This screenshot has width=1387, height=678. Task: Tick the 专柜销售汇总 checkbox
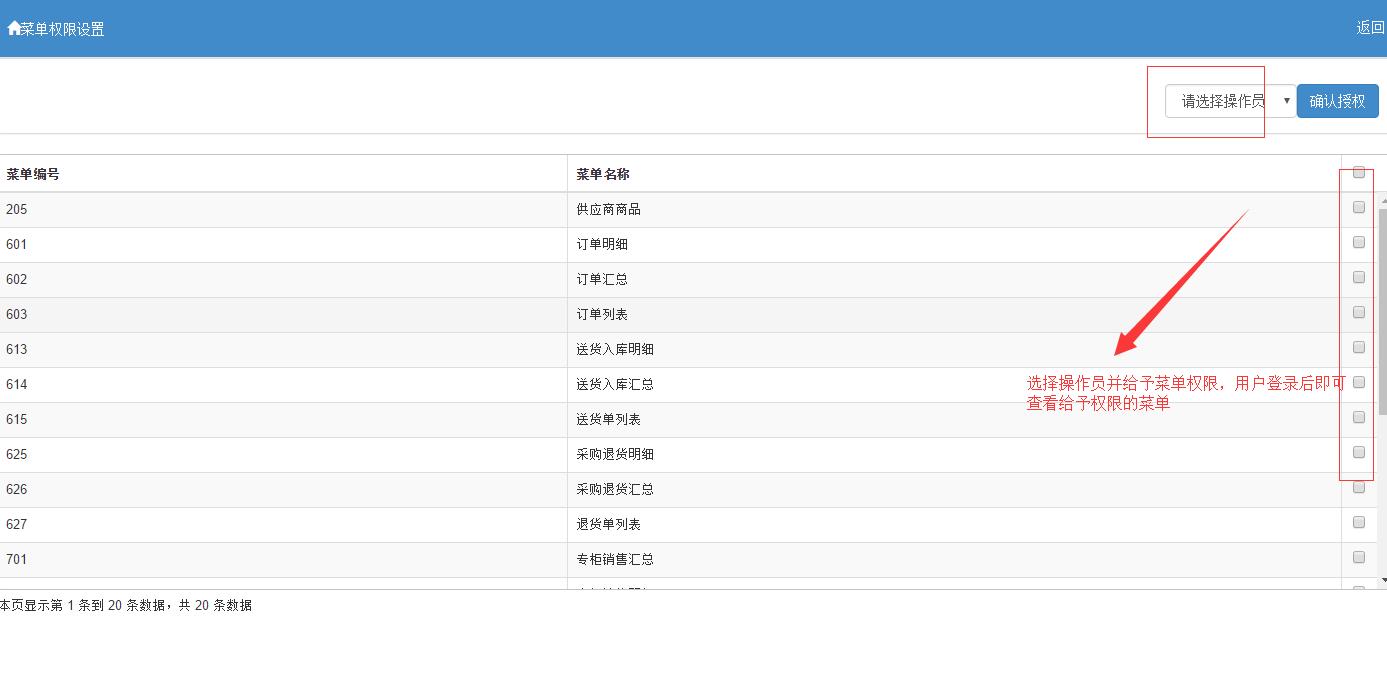point(1359,558)
